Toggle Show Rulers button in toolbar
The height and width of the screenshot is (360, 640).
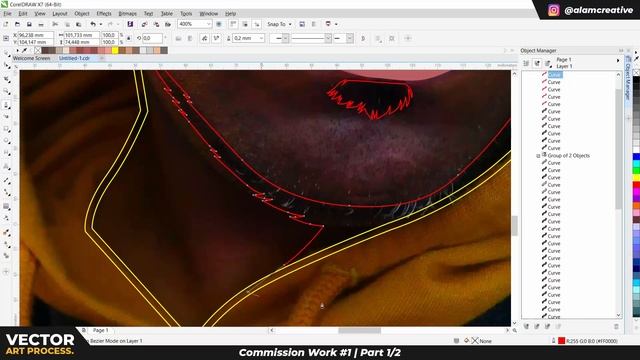click(233, 24)
